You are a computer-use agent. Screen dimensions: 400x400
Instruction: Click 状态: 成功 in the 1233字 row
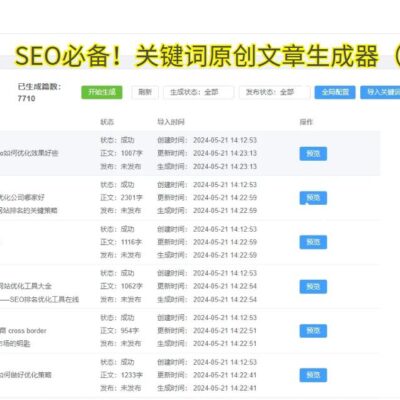pos(117,362)
